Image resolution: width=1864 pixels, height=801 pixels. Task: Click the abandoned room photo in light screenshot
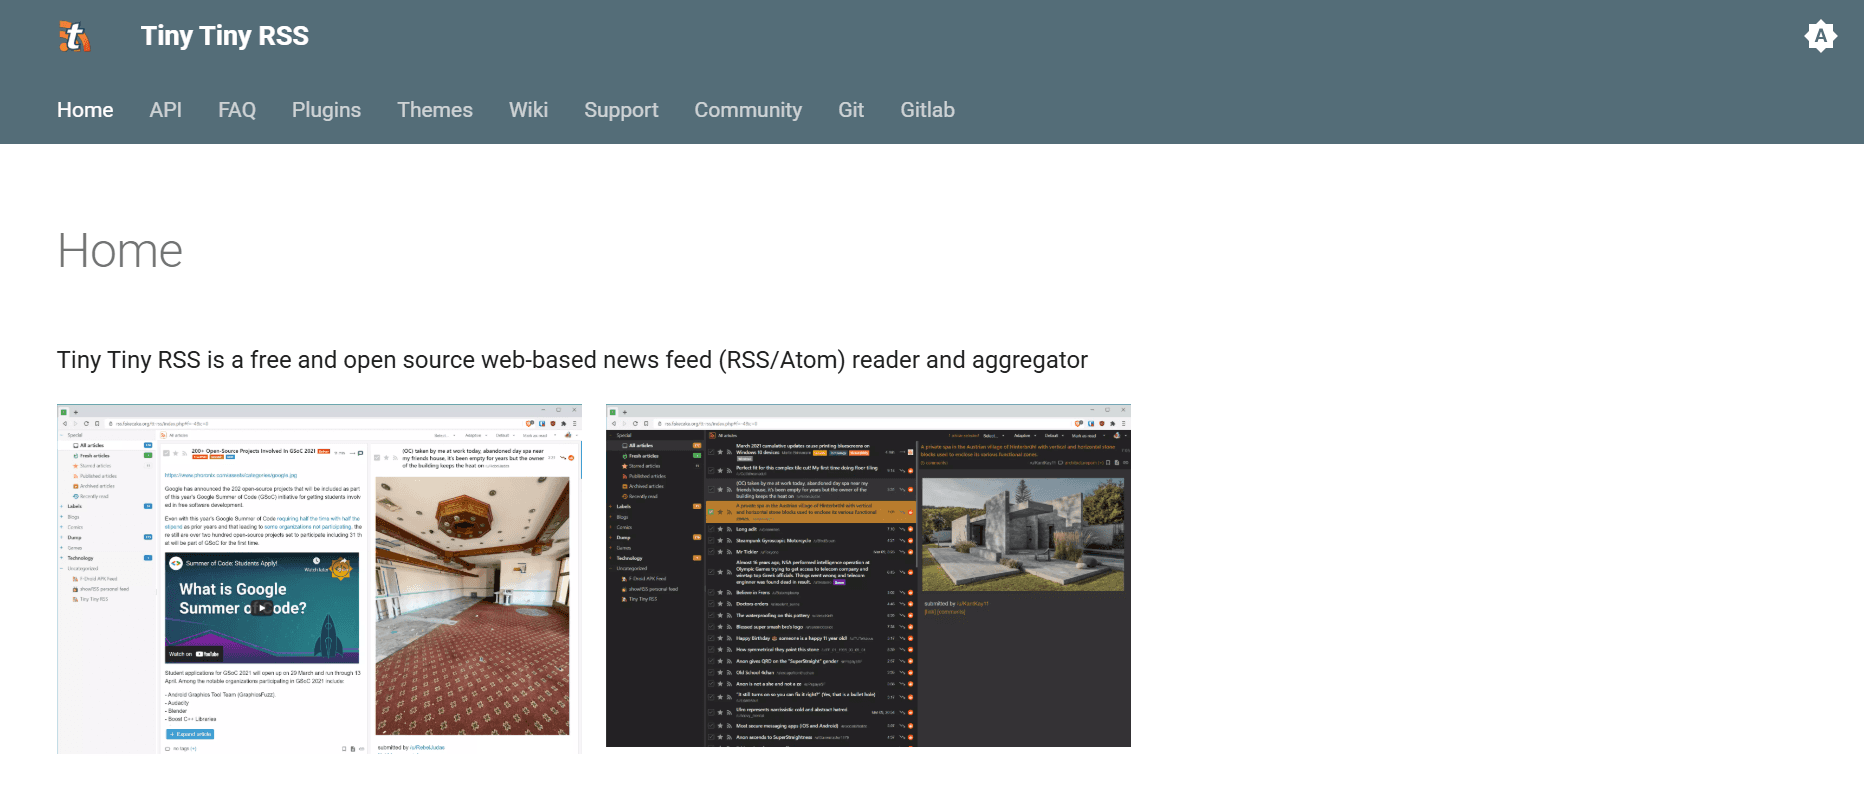472,605
